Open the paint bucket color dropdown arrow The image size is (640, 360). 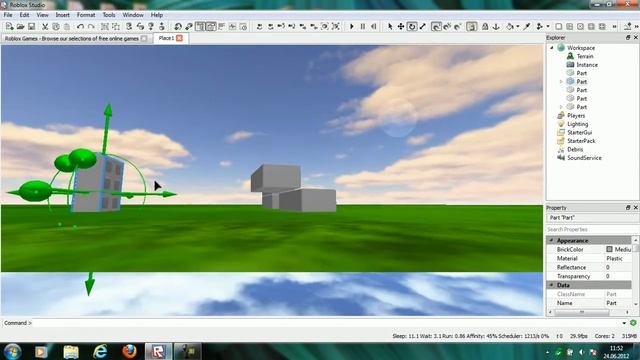coord(518,27)
